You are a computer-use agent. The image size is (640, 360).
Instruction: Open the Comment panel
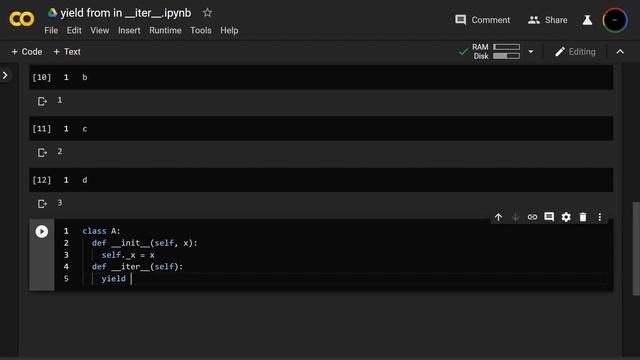click(482, 20)
